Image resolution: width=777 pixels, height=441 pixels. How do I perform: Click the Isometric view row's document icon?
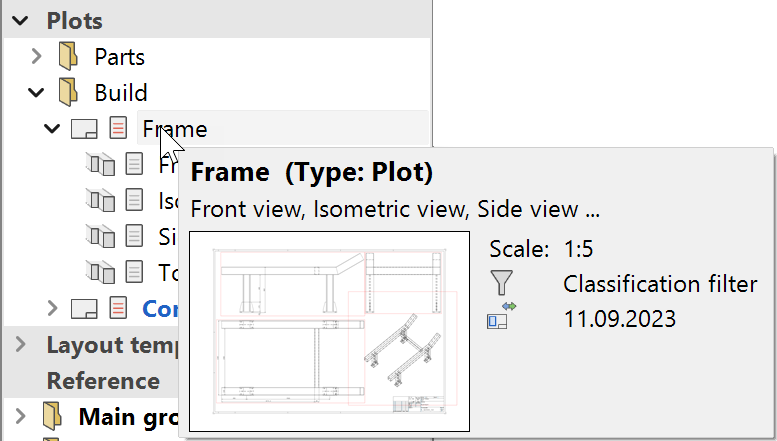coord(134,201)
